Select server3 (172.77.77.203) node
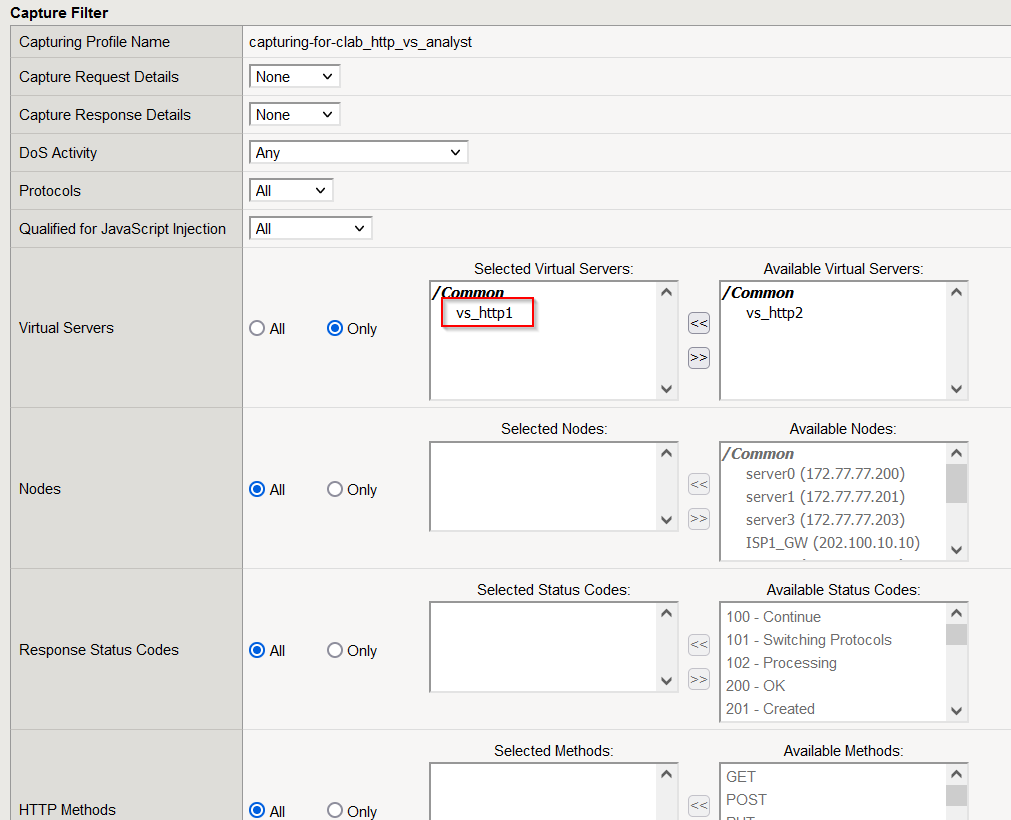1011x820 pixels. tap(825, 520)
